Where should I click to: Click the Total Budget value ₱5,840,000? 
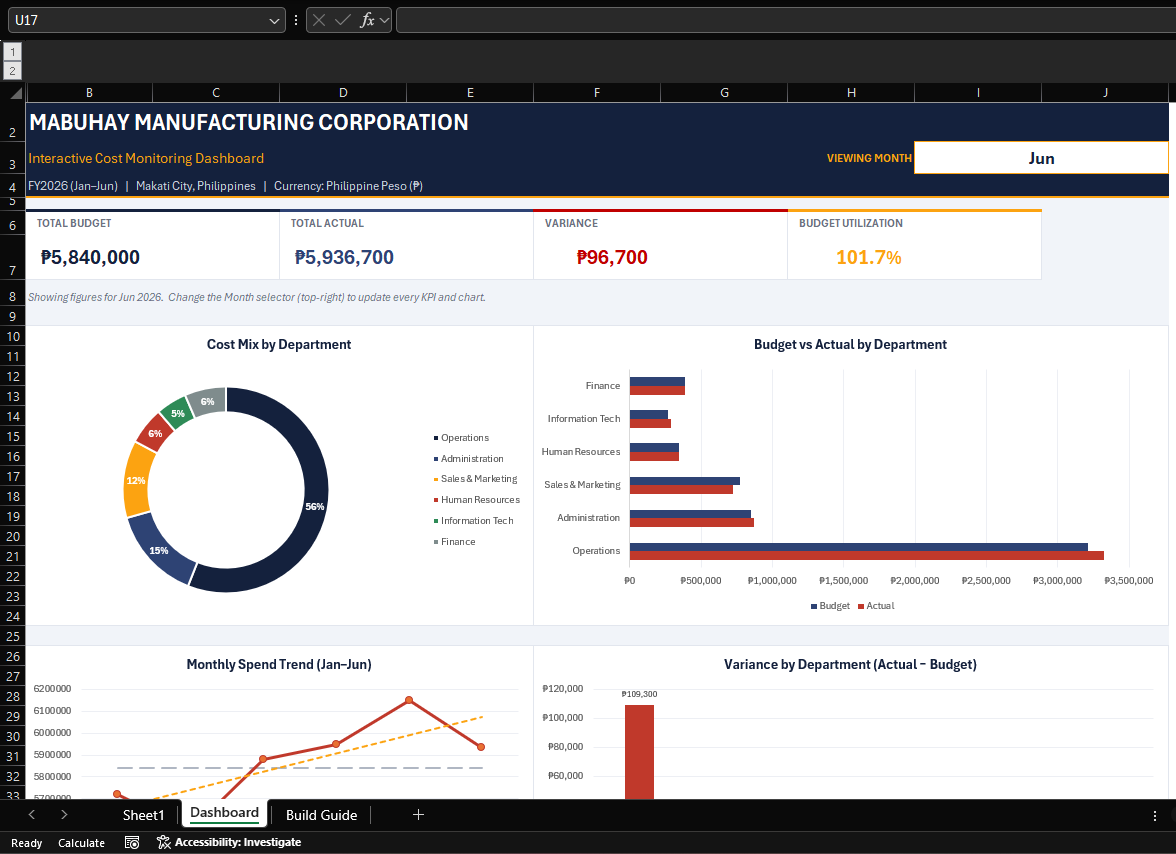pos(90,258)
